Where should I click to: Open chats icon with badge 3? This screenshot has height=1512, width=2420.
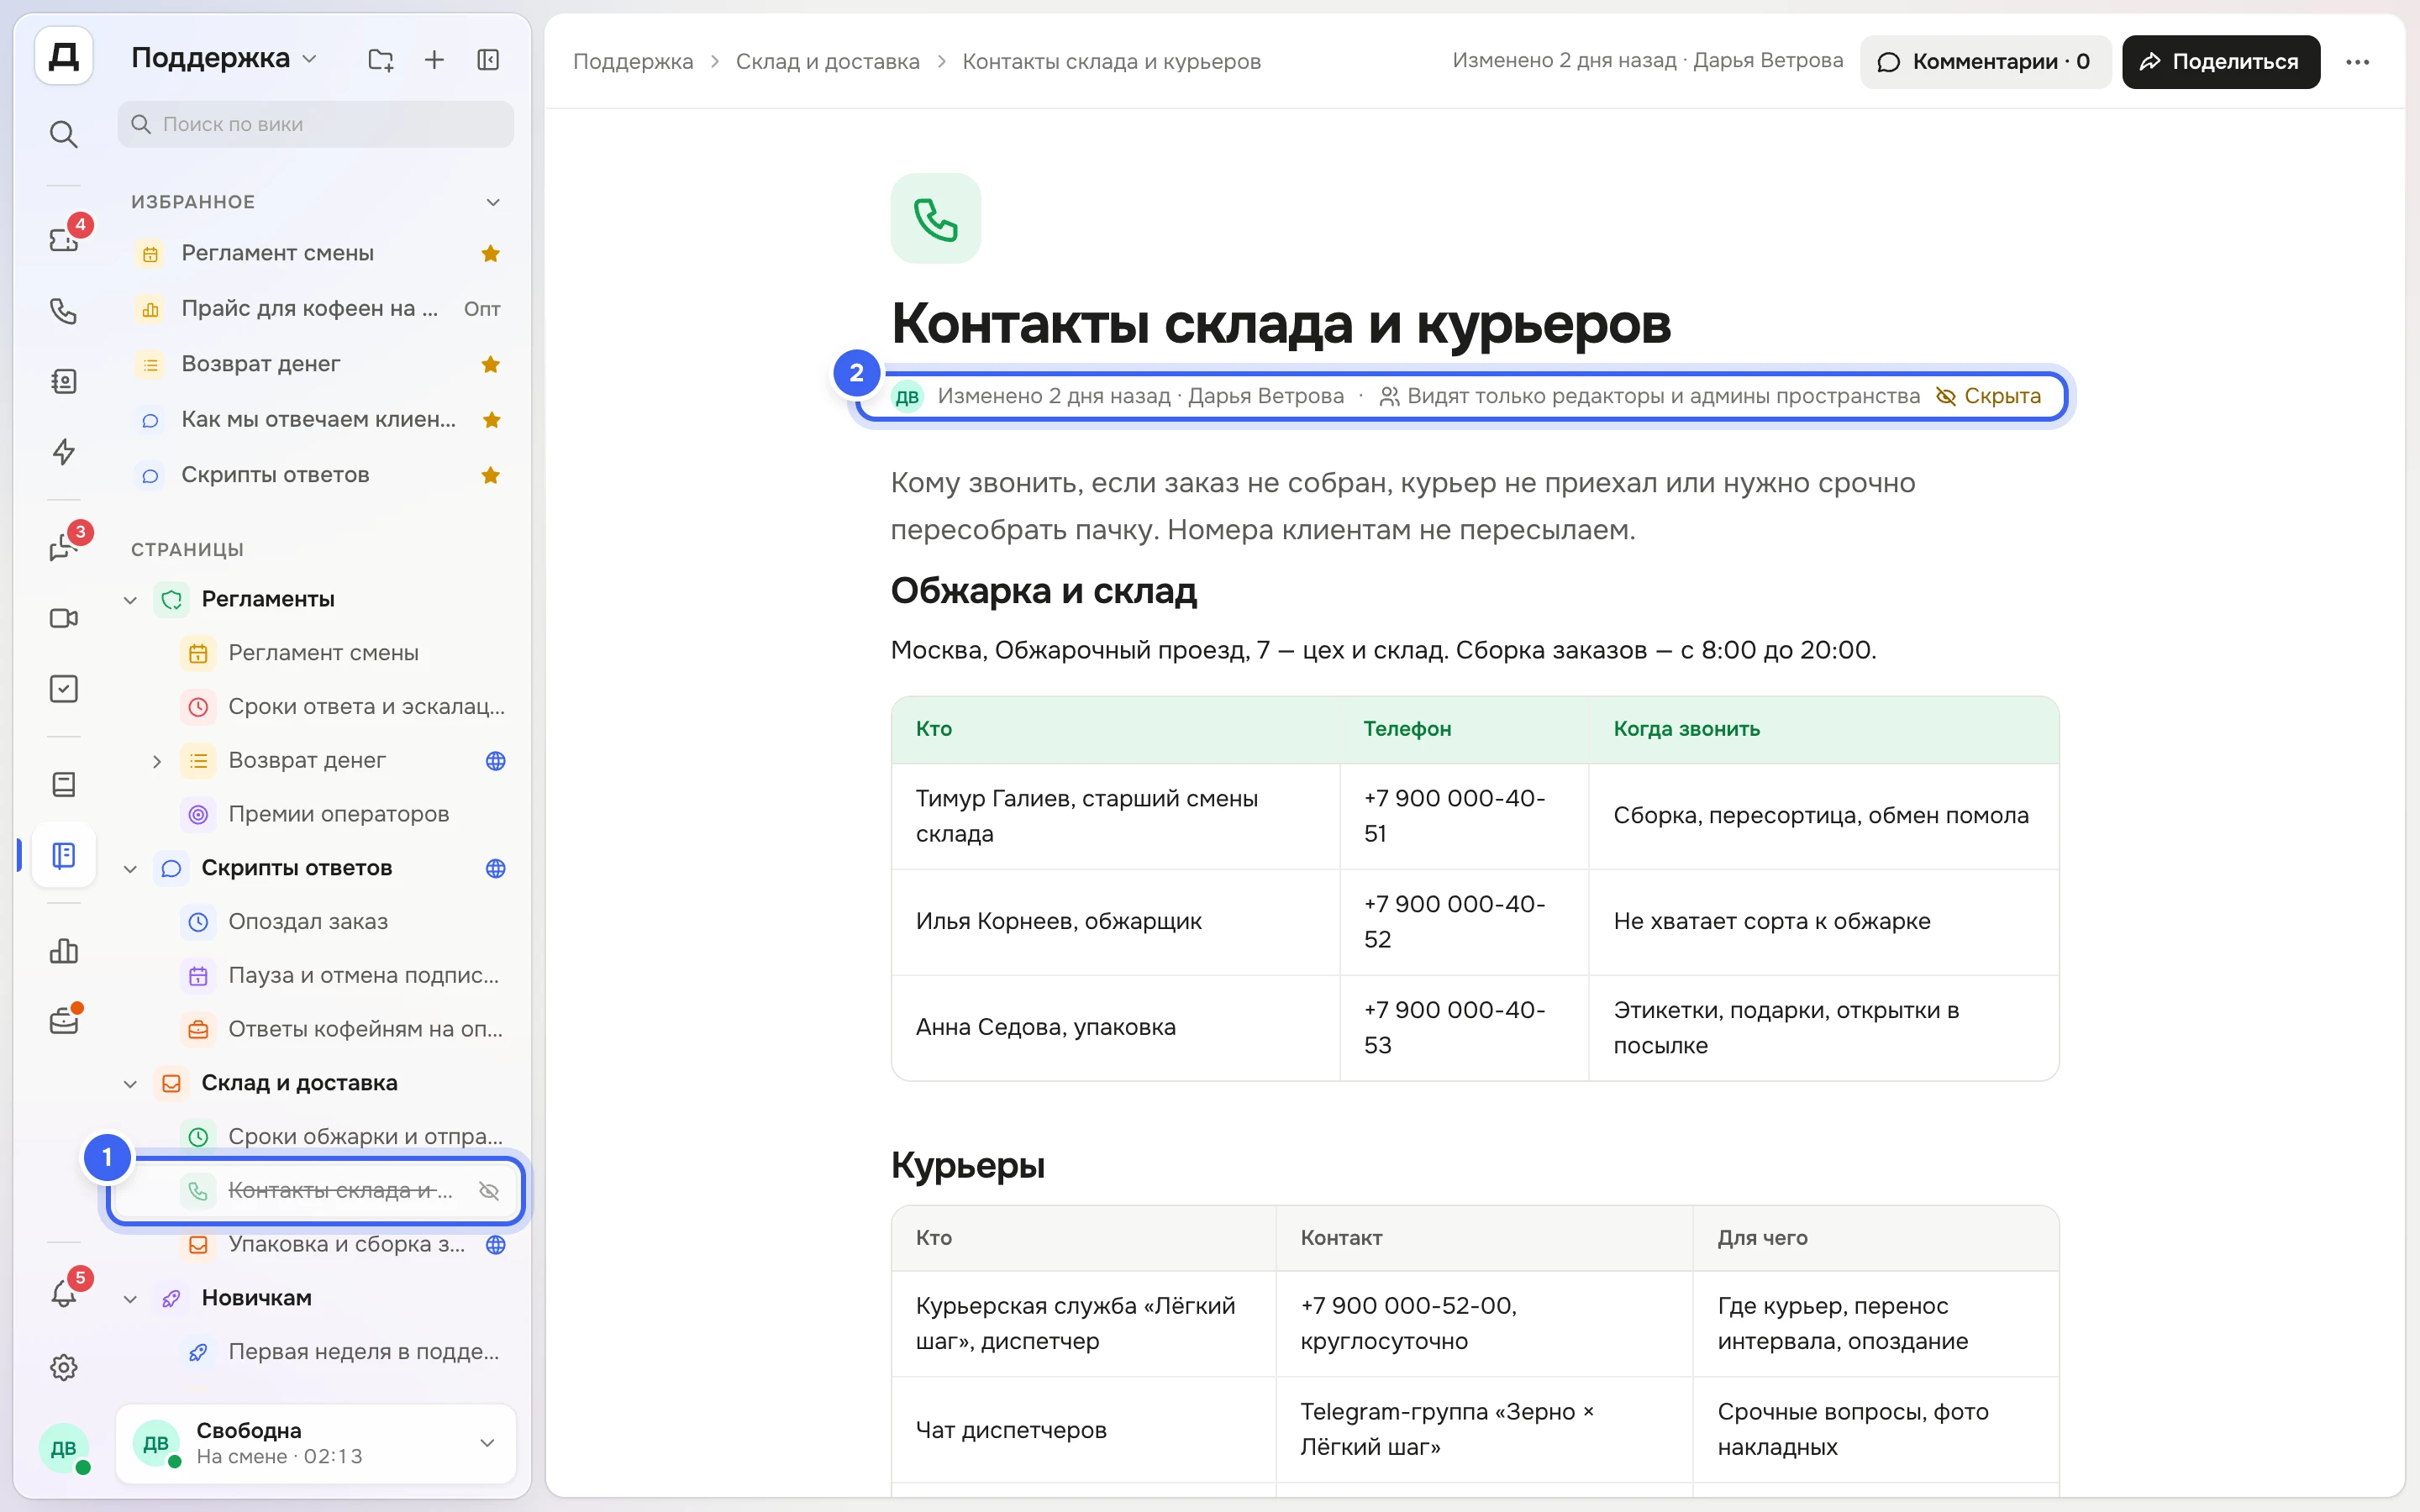point(64,547)
